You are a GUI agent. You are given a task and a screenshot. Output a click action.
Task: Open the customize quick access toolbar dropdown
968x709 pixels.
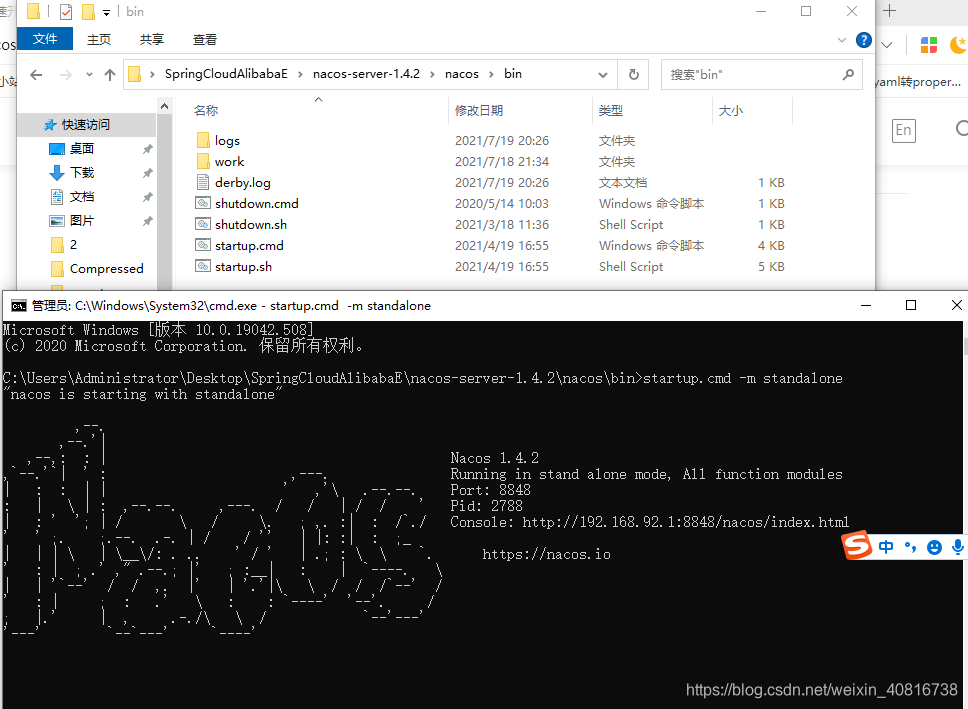click(x=106, y=12)
